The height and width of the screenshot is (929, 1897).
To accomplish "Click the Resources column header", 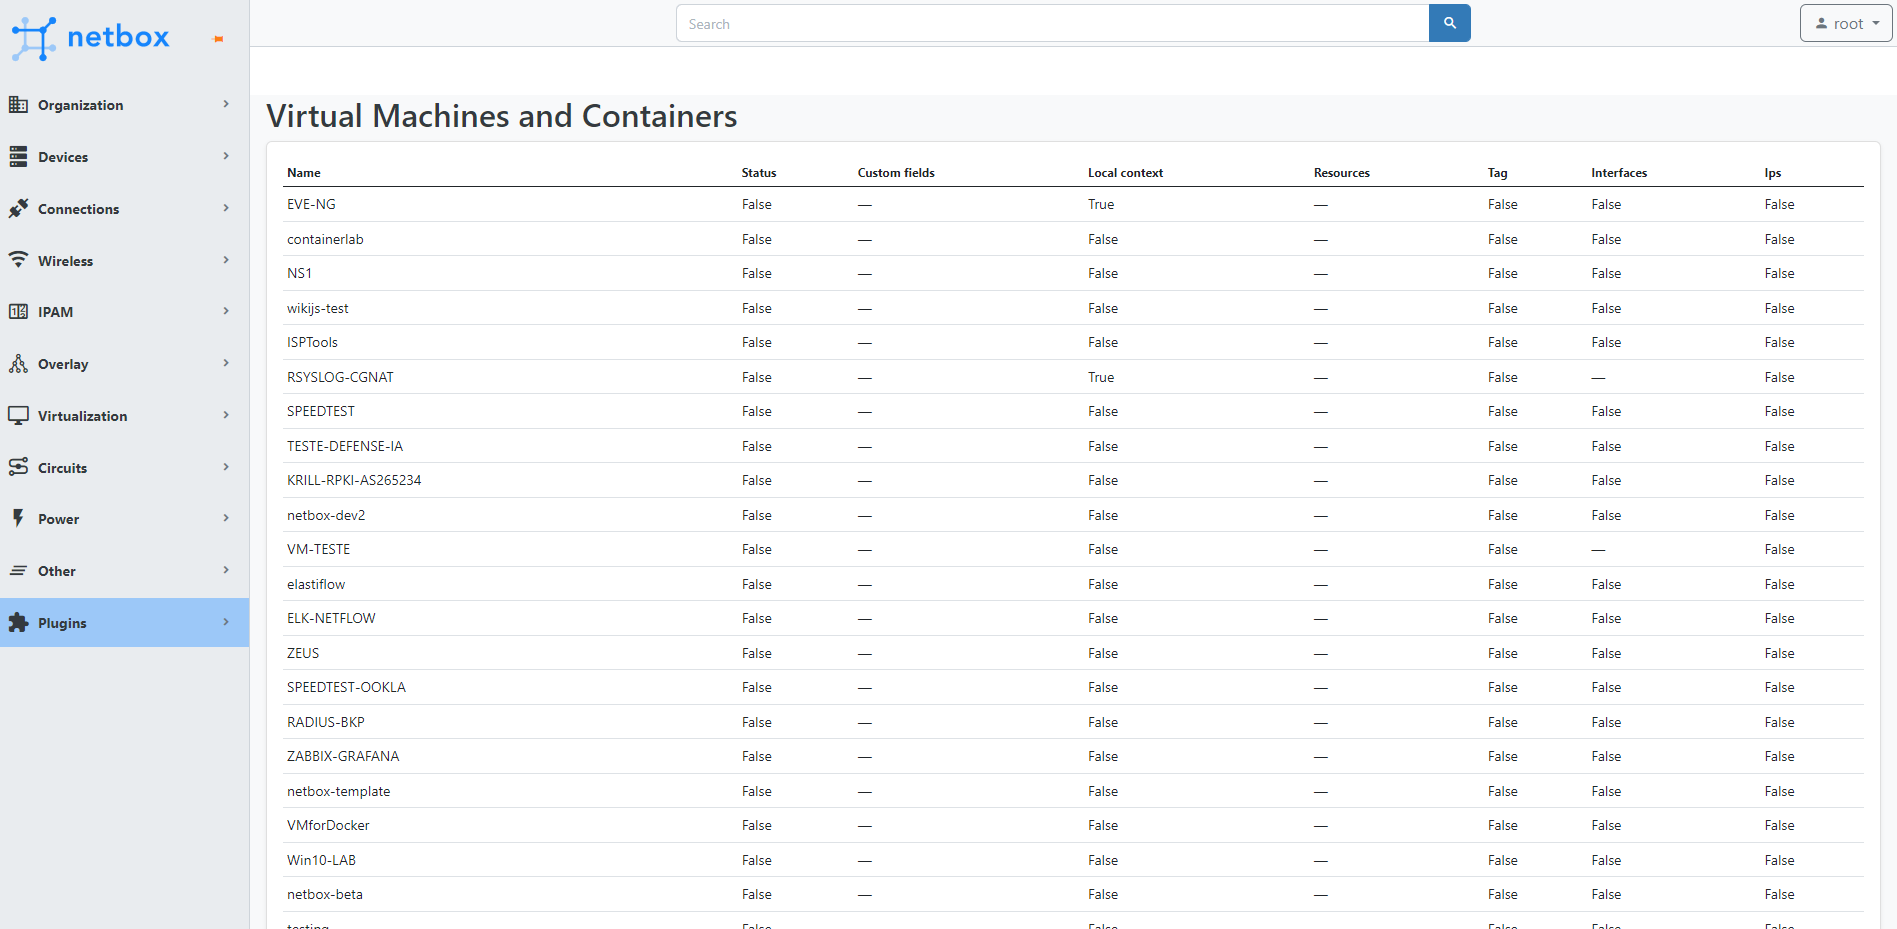I will (1342, 173).
